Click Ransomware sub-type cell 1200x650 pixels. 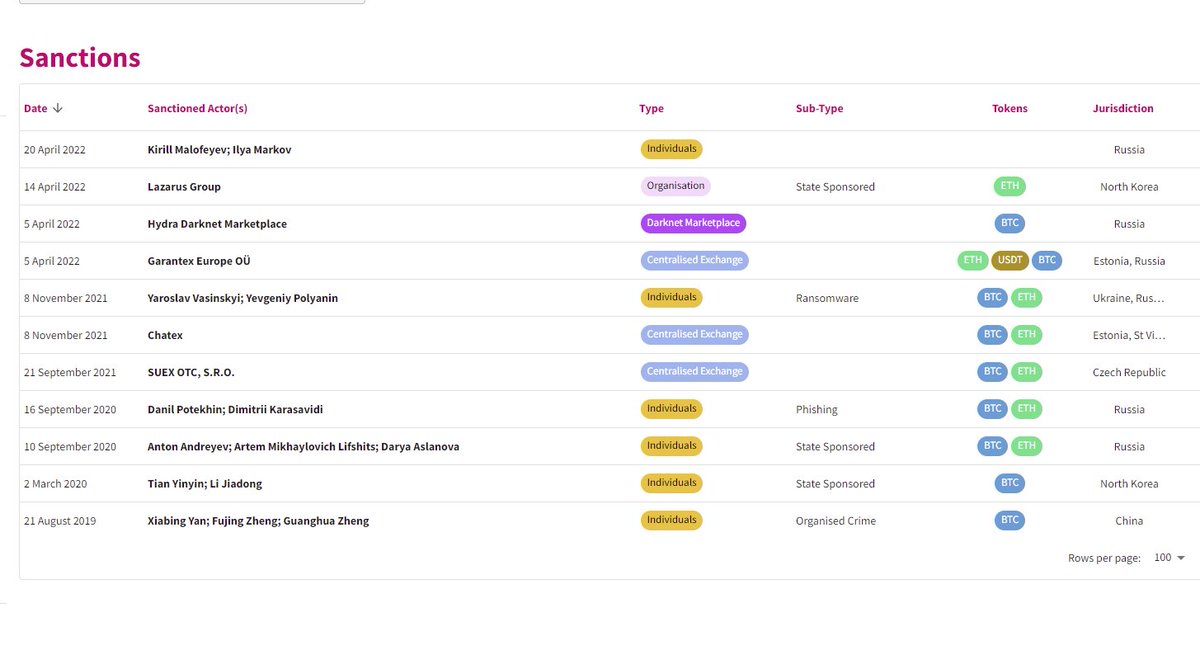(827, 298)
